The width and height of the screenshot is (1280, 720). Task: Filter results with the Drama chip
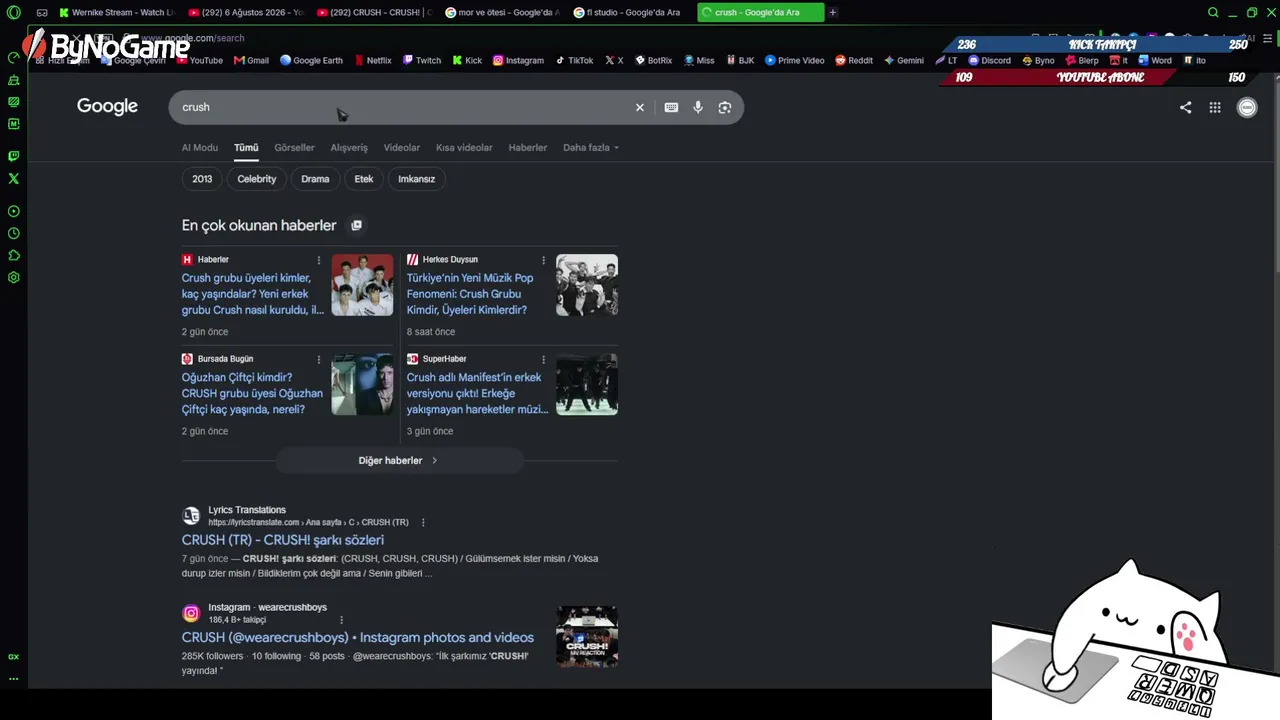click(x=315, y=179)
